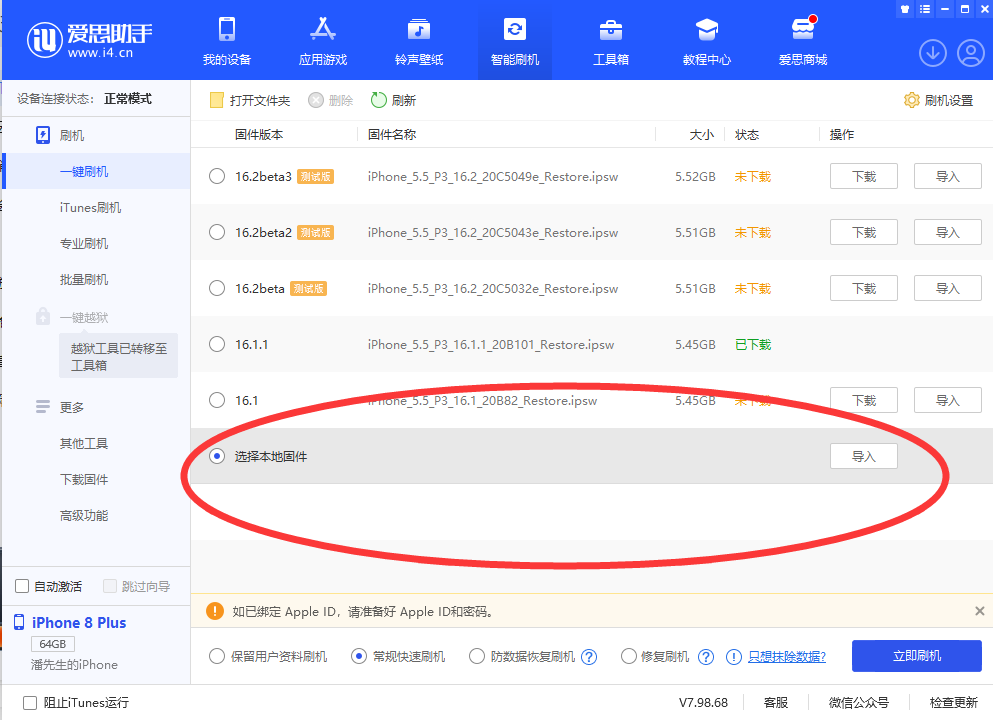Select the 16.1.1 firmware radio button

(217, 345)
